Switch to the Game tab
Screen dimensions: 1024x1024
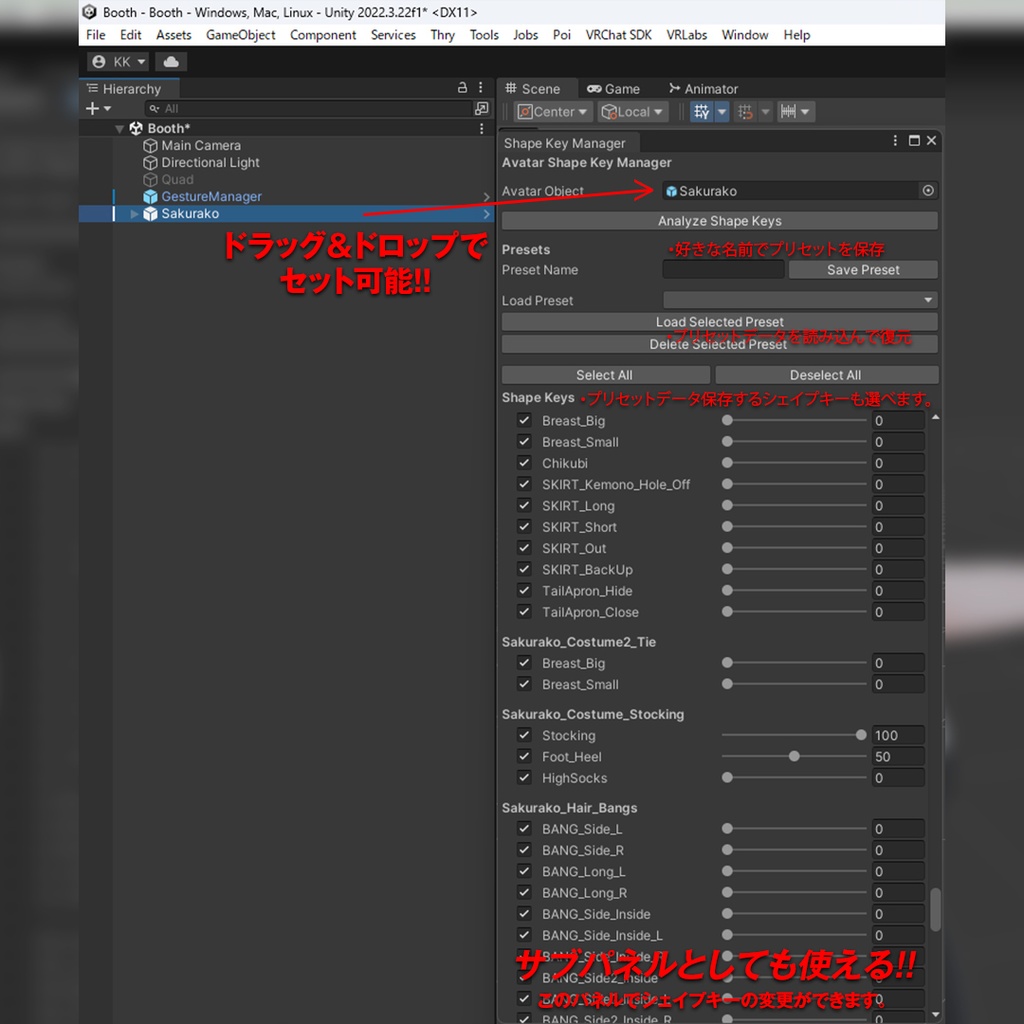click(x=615, y=88)
